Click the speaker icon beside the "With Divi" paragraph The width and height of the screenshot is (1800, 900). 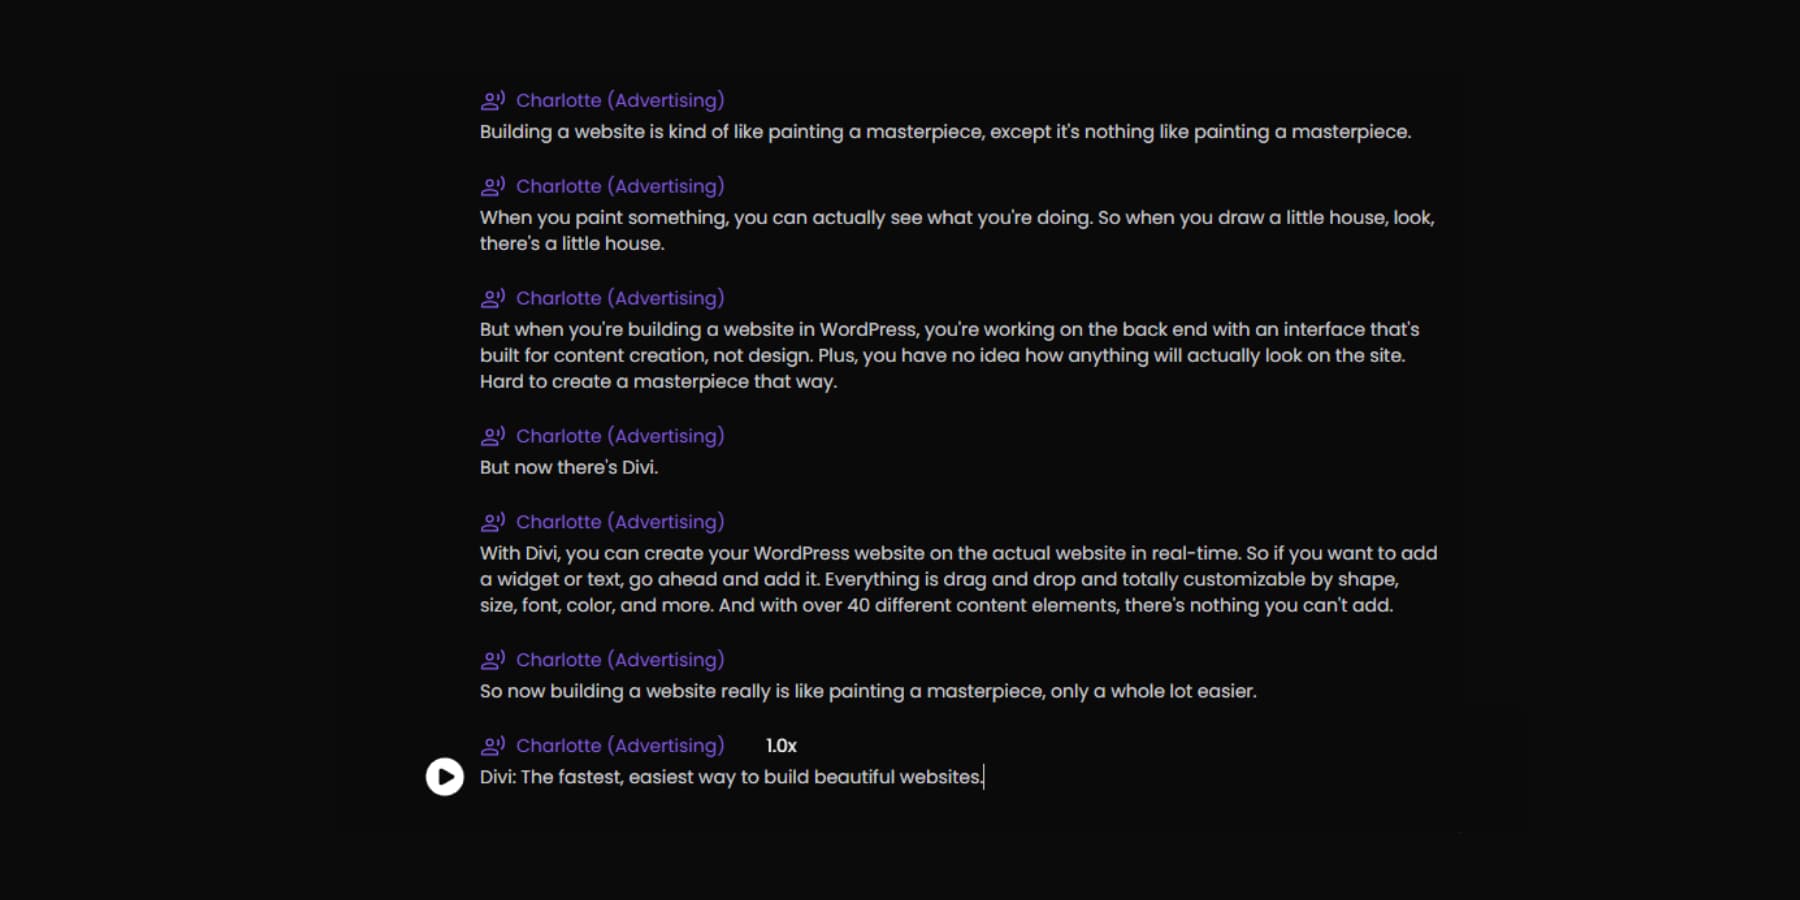pyautogui.click(x=492, y=521)
